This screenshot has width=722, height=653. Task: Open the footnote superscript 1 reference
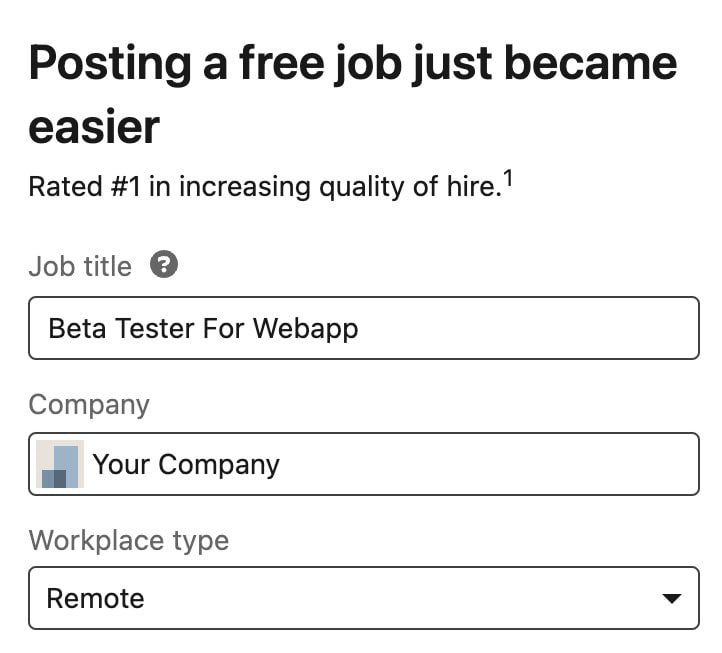(x=507, y=178)
